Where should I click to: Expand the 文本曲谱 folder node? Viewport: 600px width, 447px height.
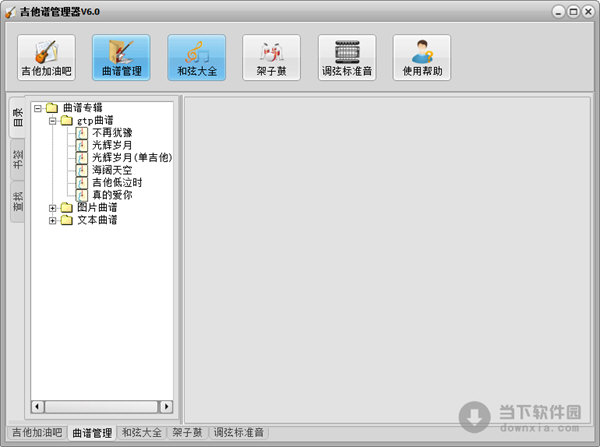click(52, 221)
